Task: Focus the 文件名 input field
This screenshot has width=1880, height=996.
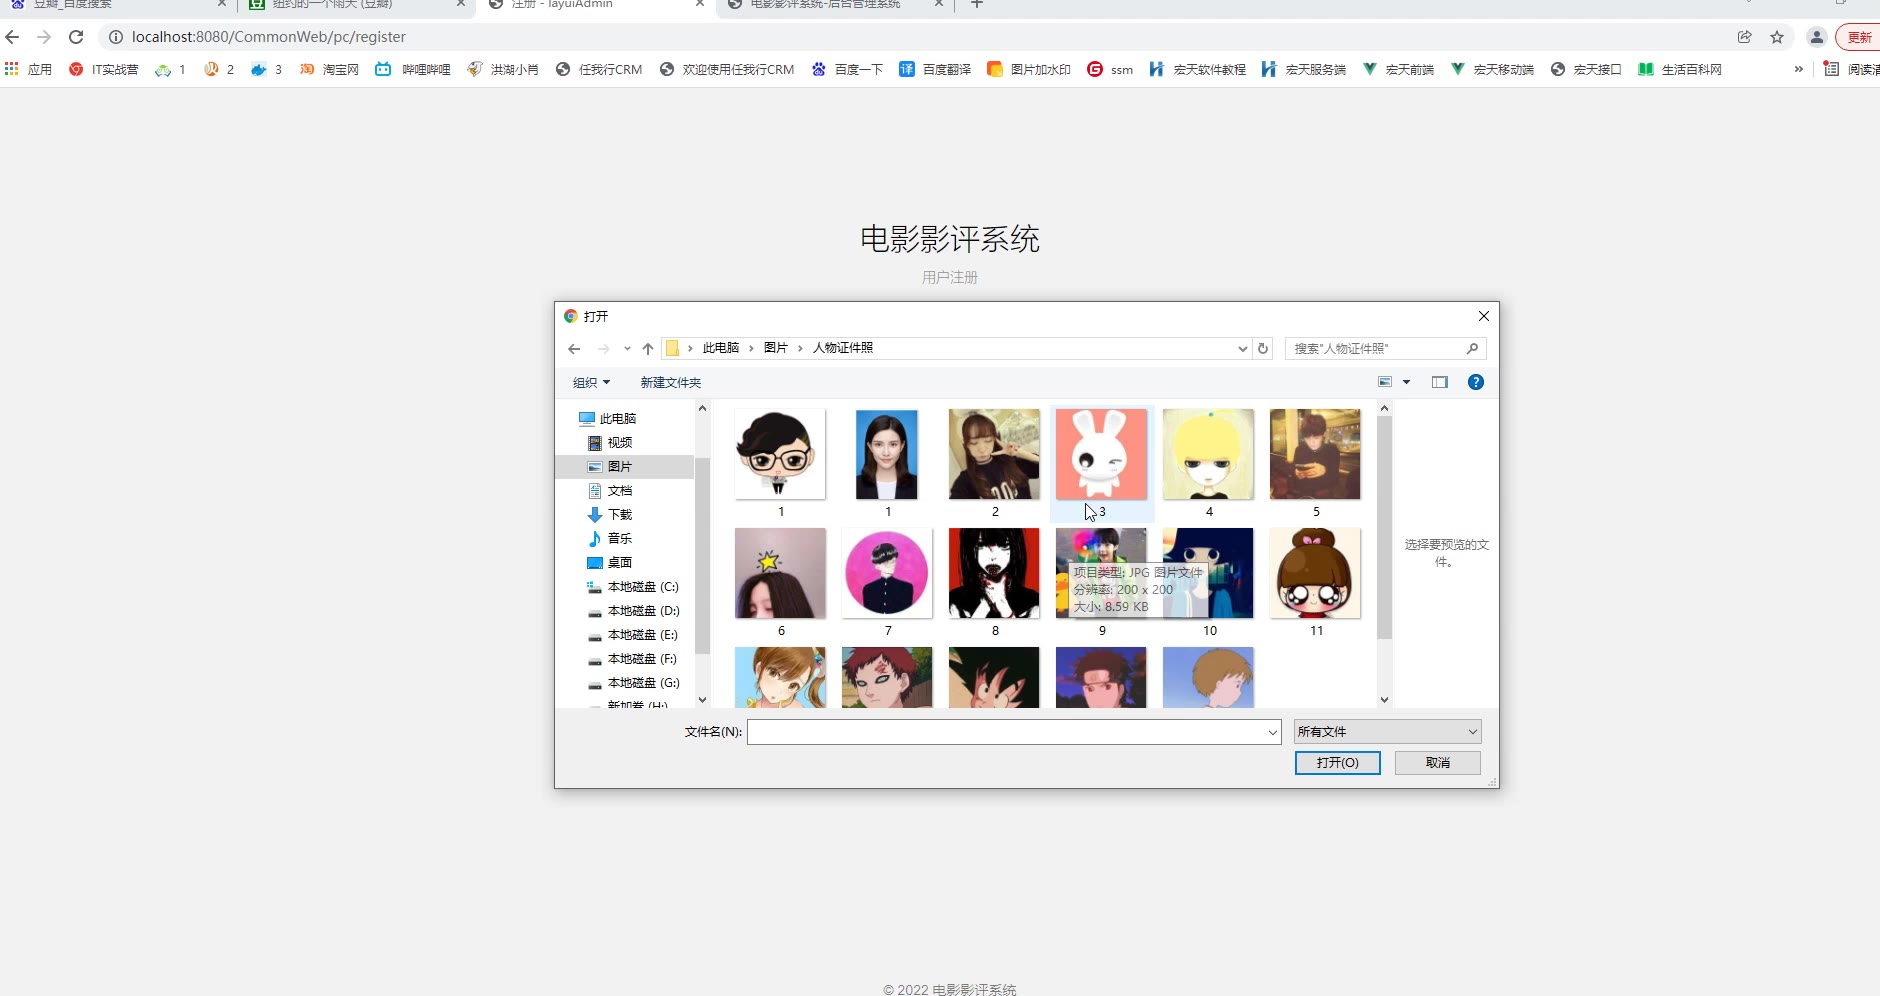Action: (1006, 732)
